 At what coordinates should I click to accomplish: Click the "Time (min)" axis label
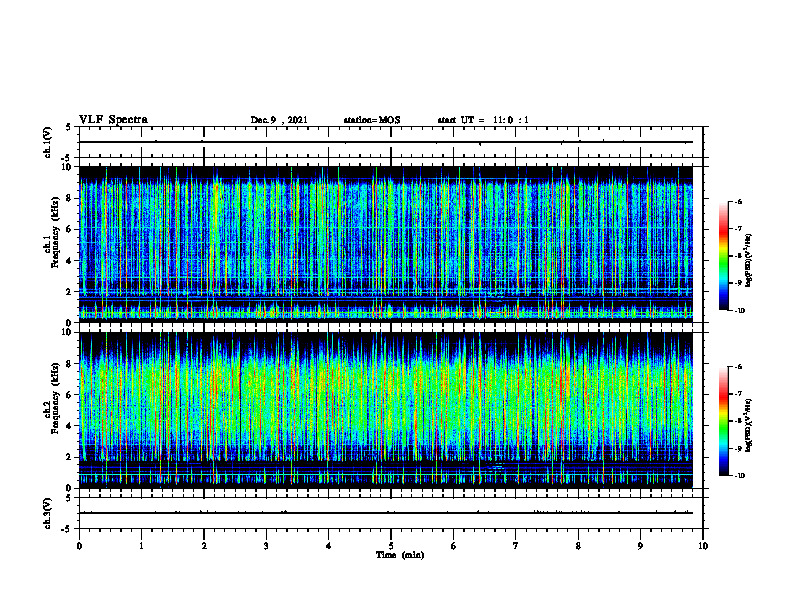pyautogui.click(x=400, y=555)
